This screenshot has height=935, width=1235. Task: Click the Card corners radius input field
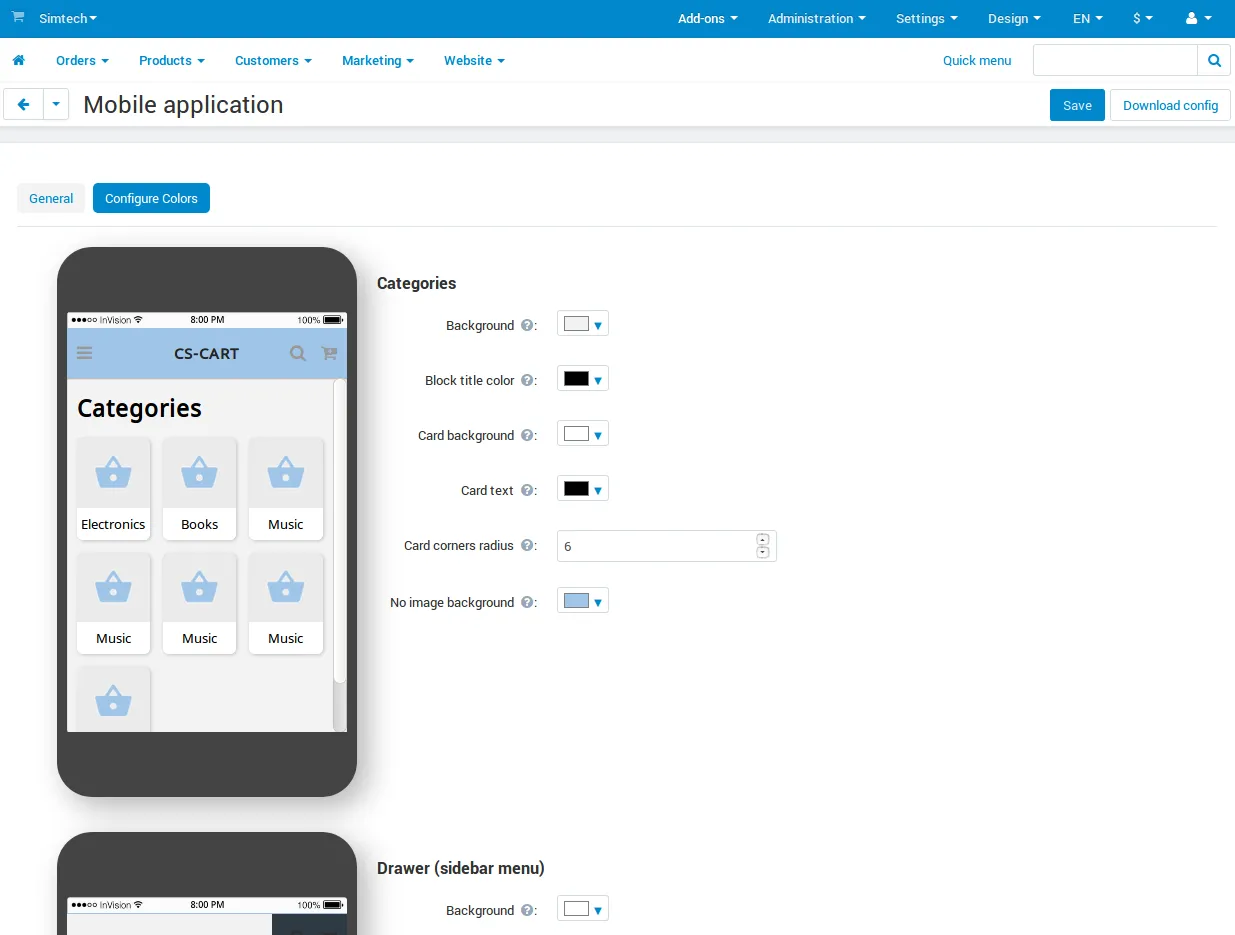[x=666, y=546]
